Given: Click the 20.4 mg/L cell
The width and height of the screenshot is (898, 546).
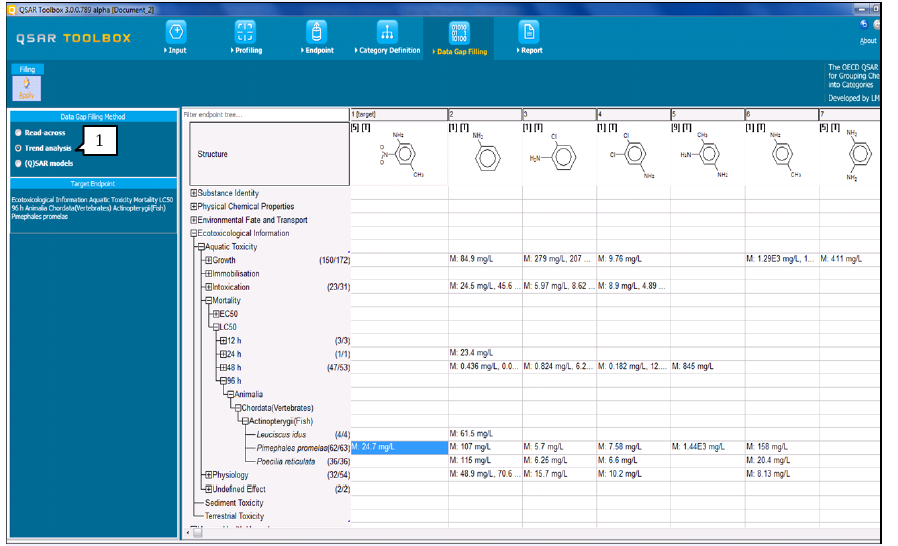Looking at the screenshot, I should 782,461.
